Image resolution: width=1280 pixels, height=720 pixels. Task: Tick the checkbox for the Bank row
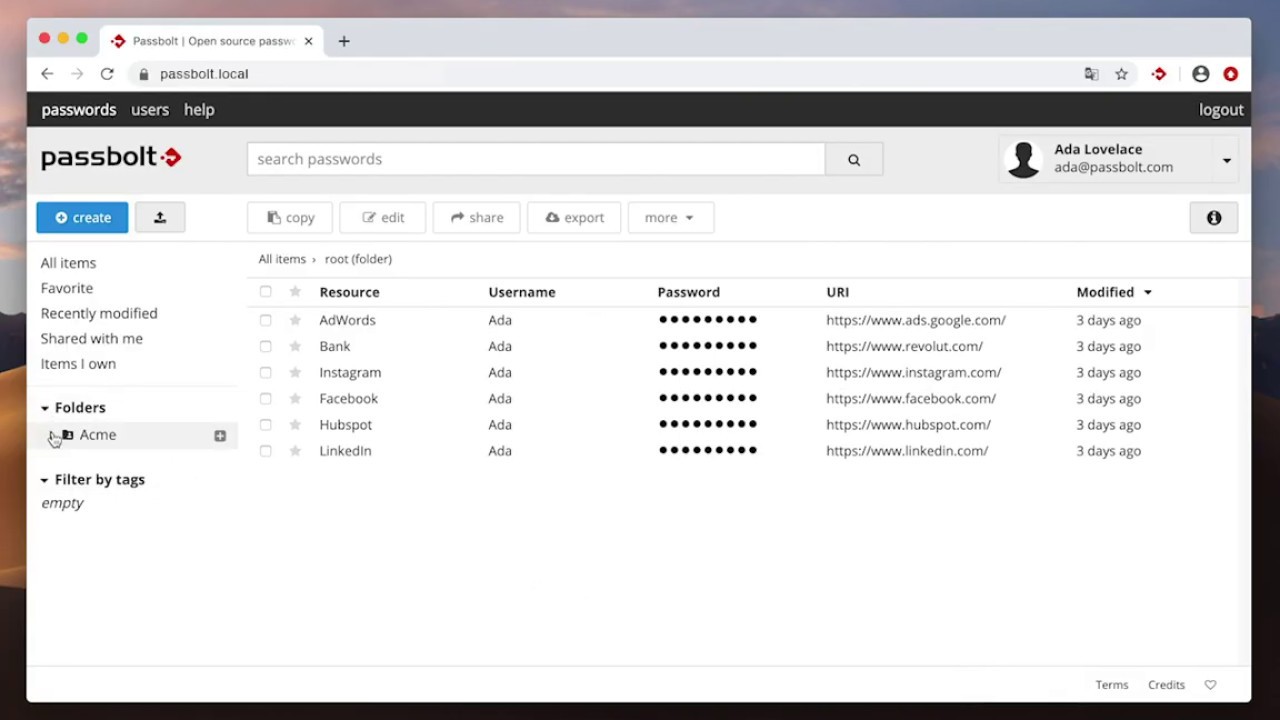(265, 346)
